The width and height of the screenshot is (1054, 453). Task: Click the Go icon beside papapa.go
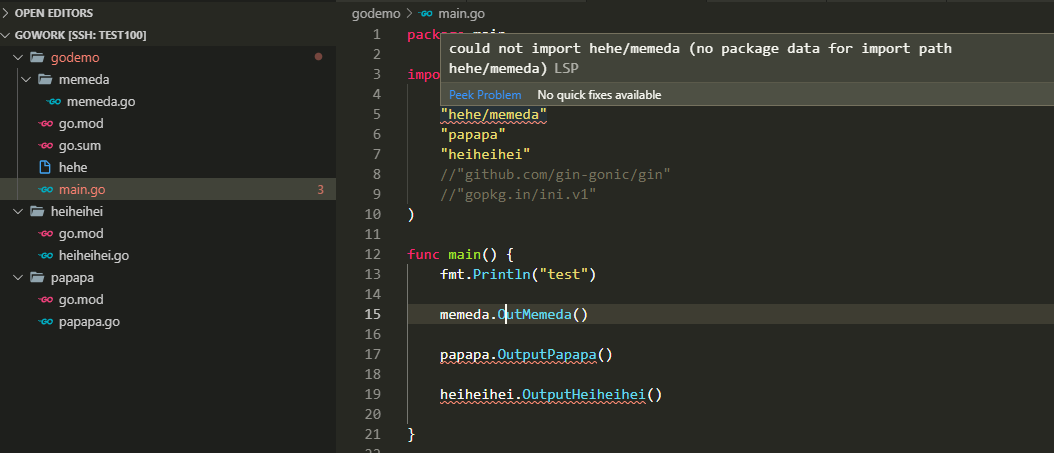tap(44, 321)
